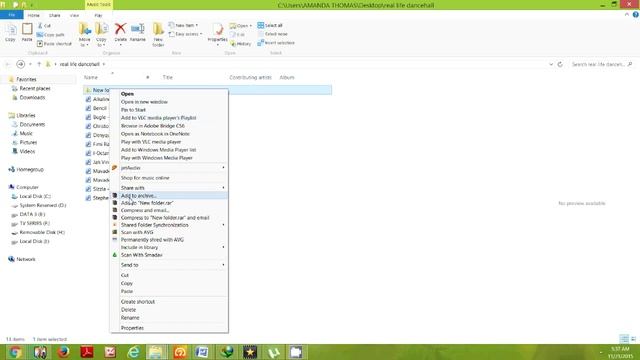Viewport: 640px width, 360px height.
Task: Click History in the Open group
Action: (241, 44)
